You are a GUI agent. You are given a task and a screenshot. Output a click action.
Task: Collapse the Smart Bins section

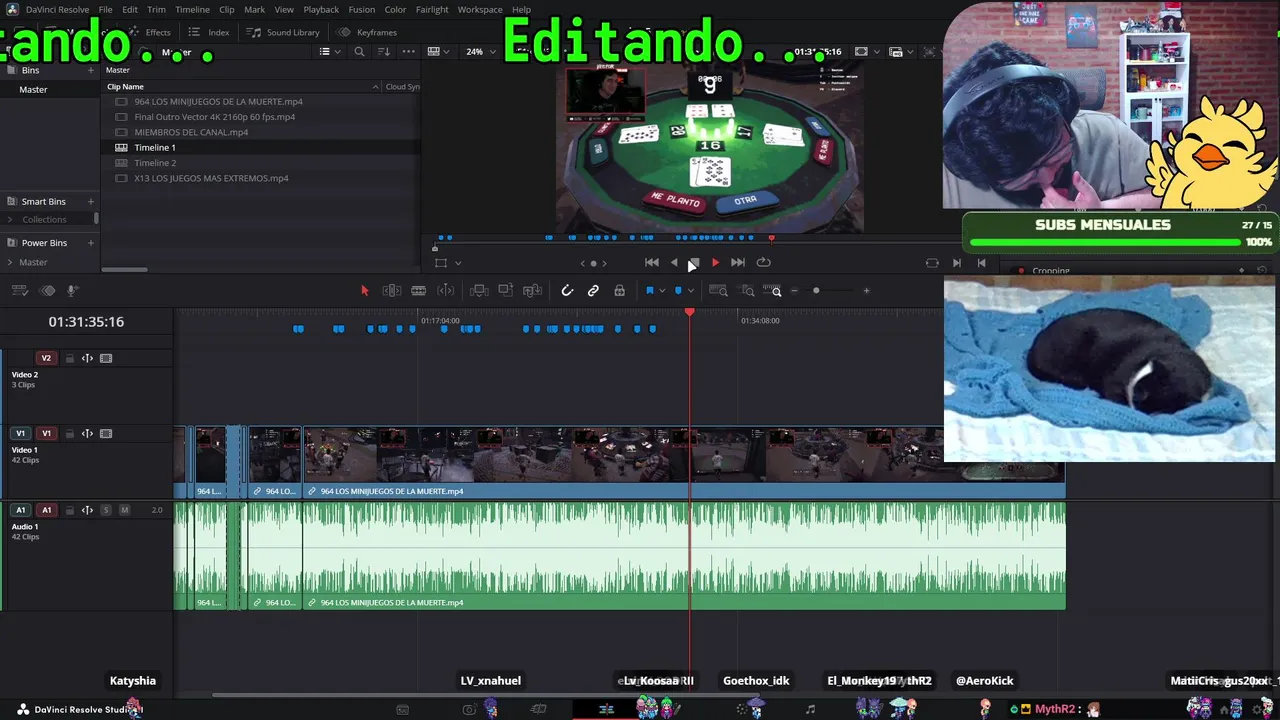pyautogui.click(x=11, y=201)
